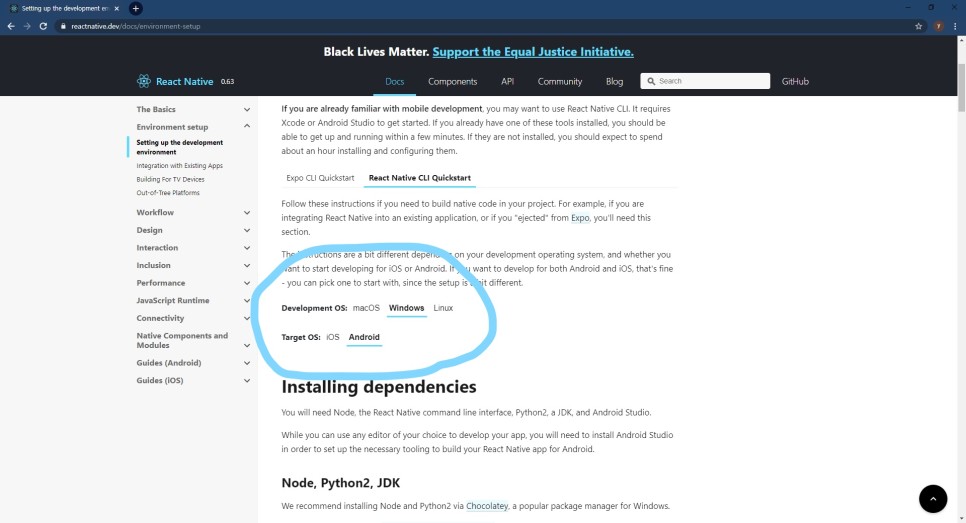
Task: Open the Docs navigation tab
Action: pyautogui.click(x=394, y=81)
